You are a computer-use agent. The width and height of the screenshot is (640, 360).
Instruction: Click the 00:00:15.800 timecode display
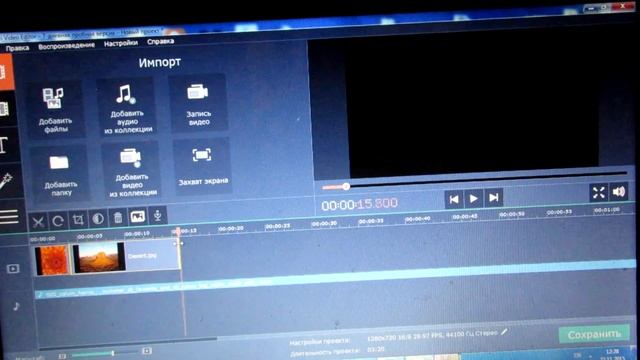[359, 204]
